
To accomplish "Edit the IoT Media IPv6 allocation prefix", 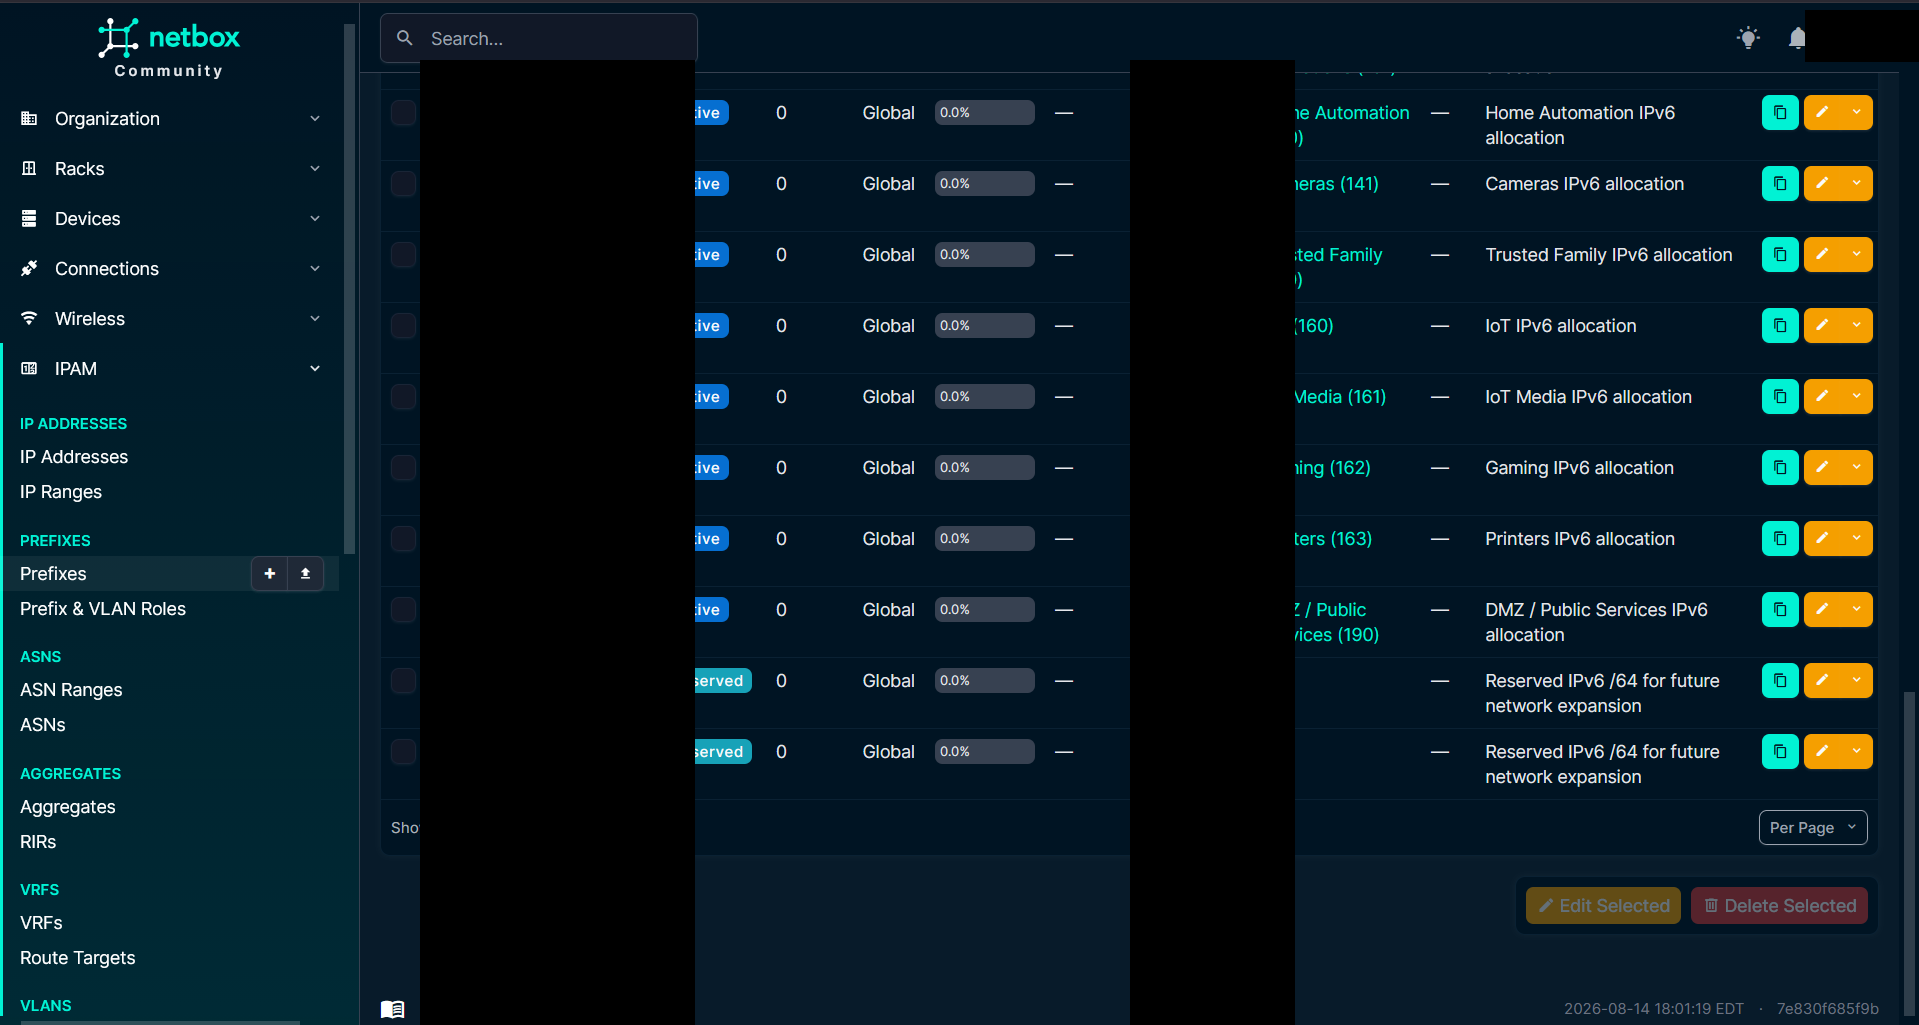I will [x=1822, y=397].
